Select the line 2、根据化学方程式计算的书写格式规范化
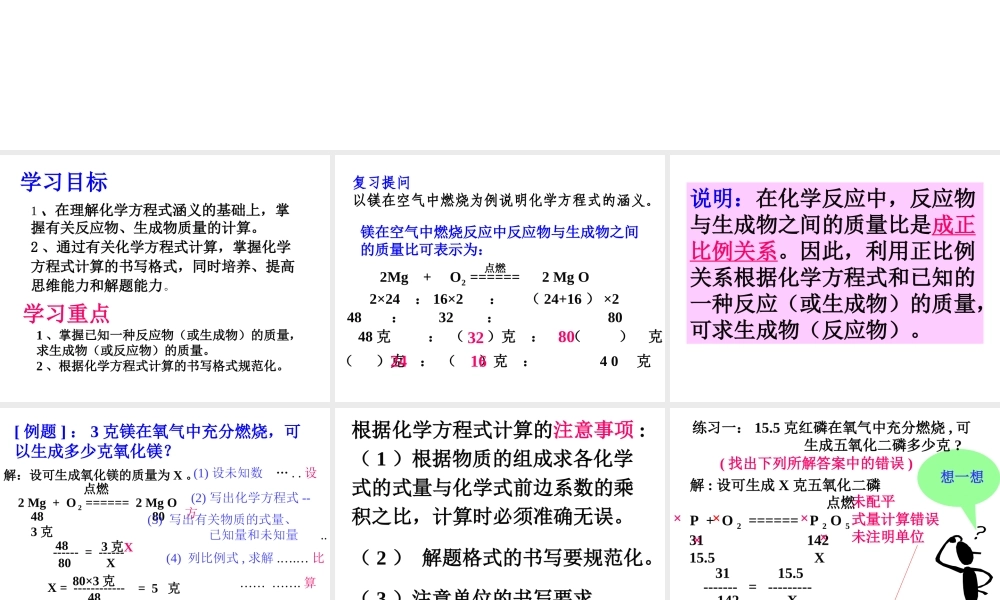The width and height of the screenshot is (1000, 600). pos(160,366)
